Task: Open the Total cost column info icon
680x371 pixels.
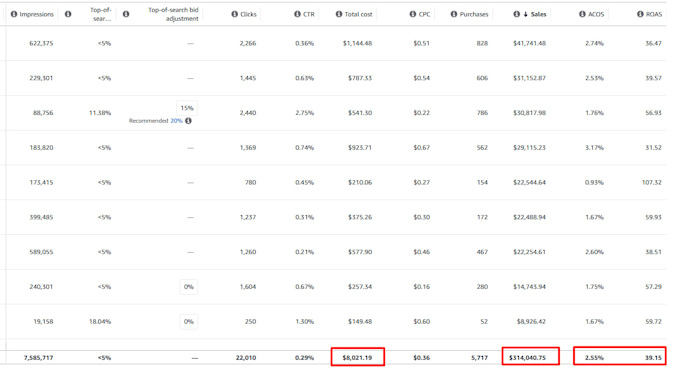Action: tap(339, 14)
